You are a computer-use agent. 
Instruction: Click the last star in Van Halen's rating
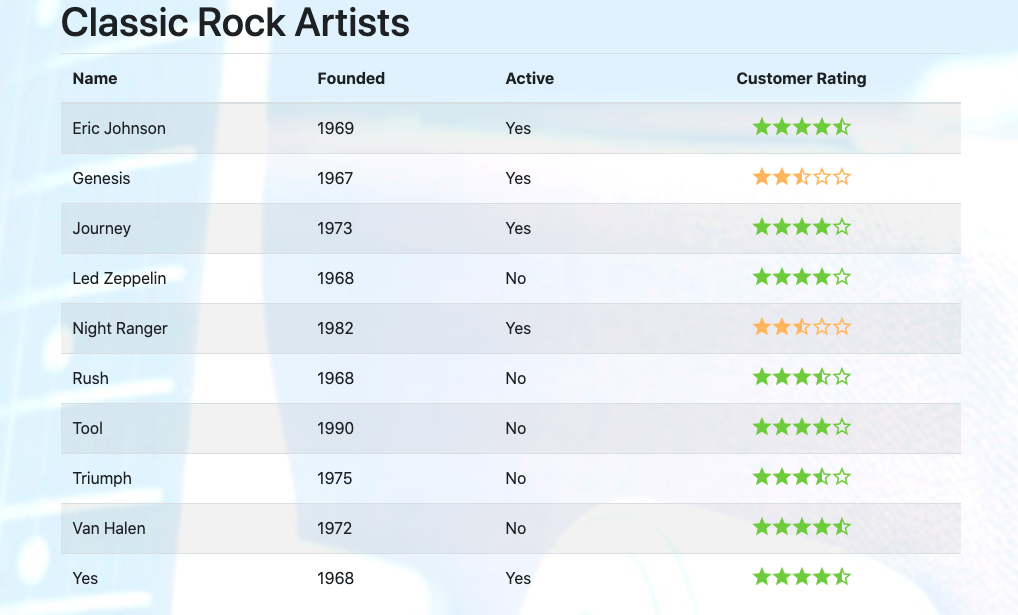click(841, 527)
